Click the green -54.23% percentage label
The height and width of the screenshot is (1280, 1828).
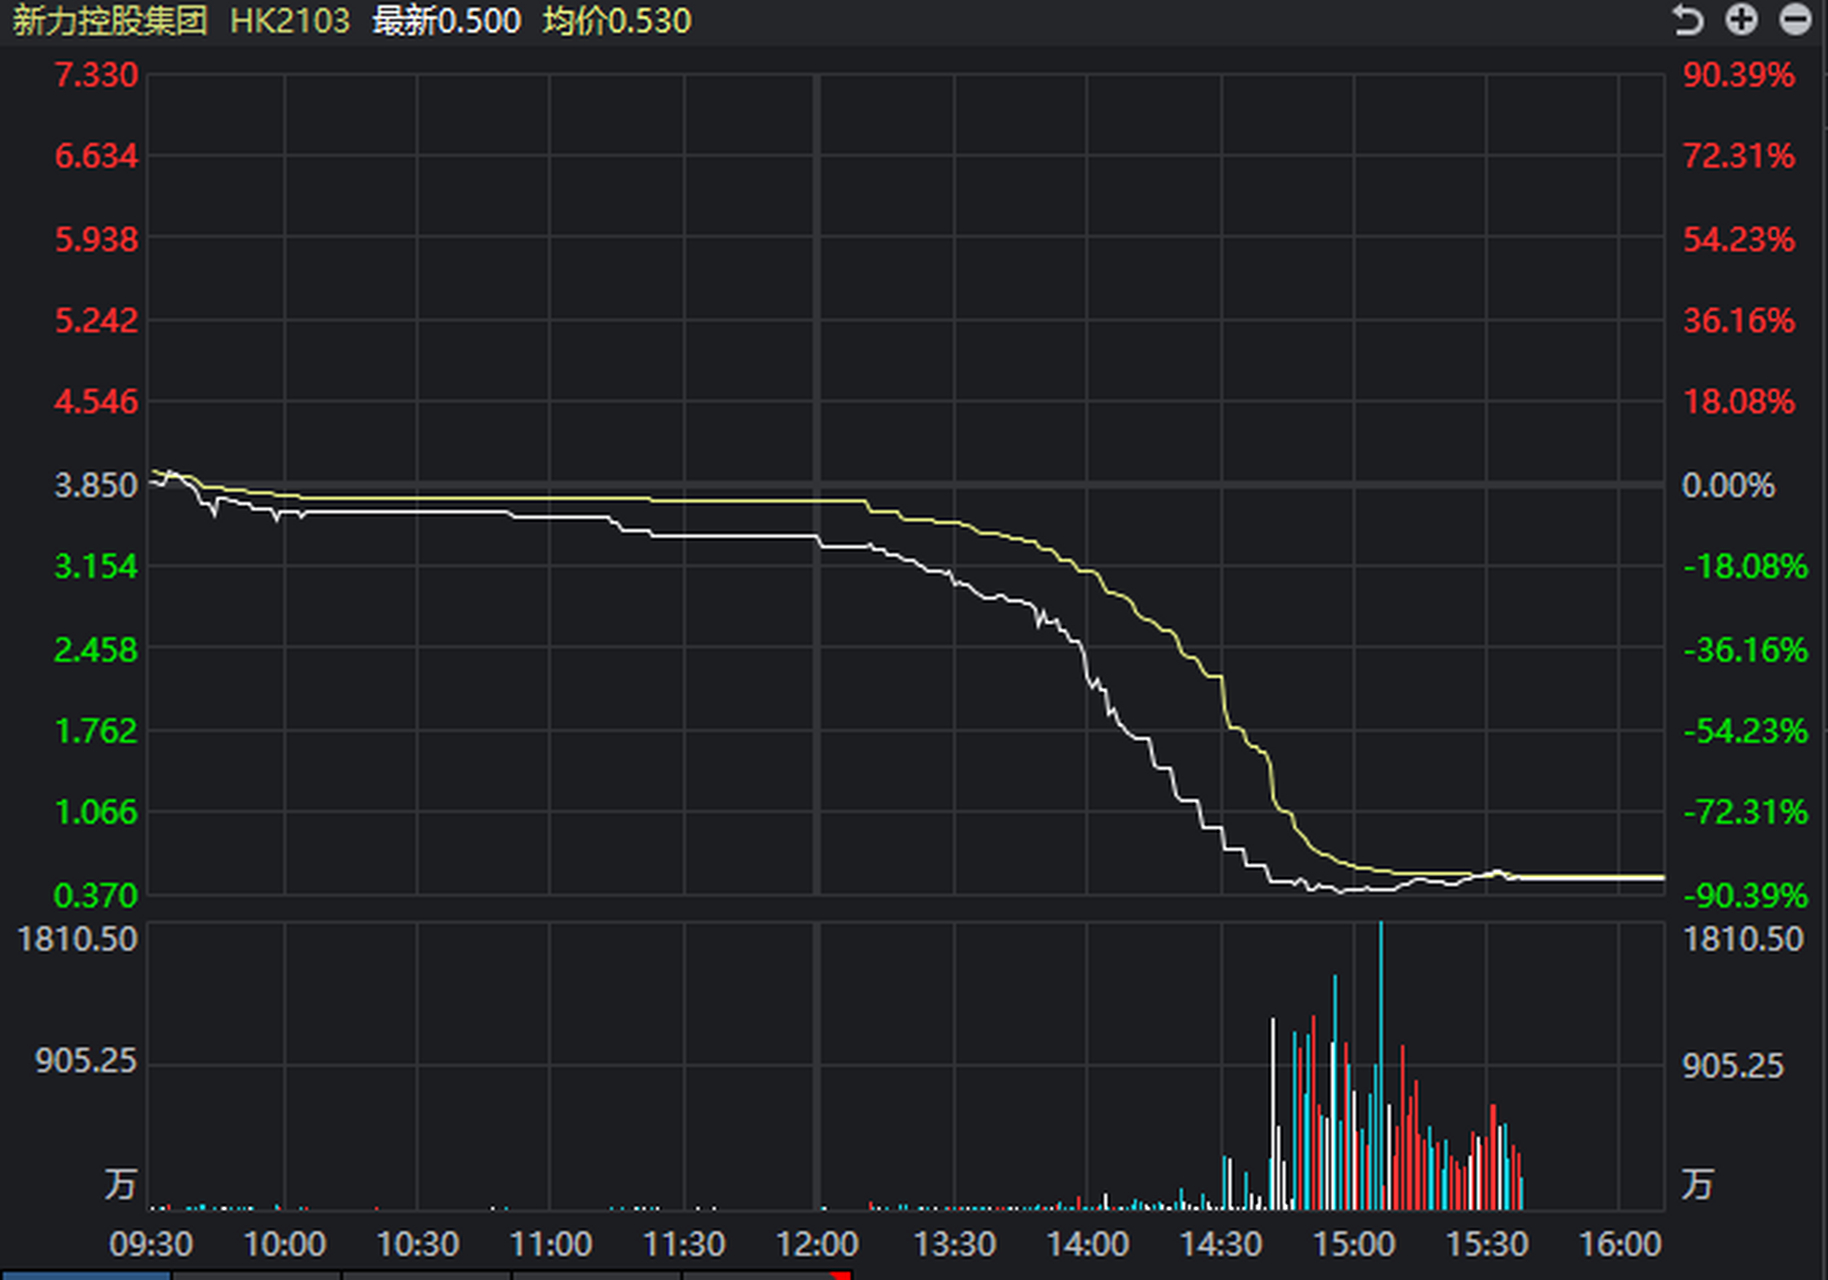tap(1746, 731)
